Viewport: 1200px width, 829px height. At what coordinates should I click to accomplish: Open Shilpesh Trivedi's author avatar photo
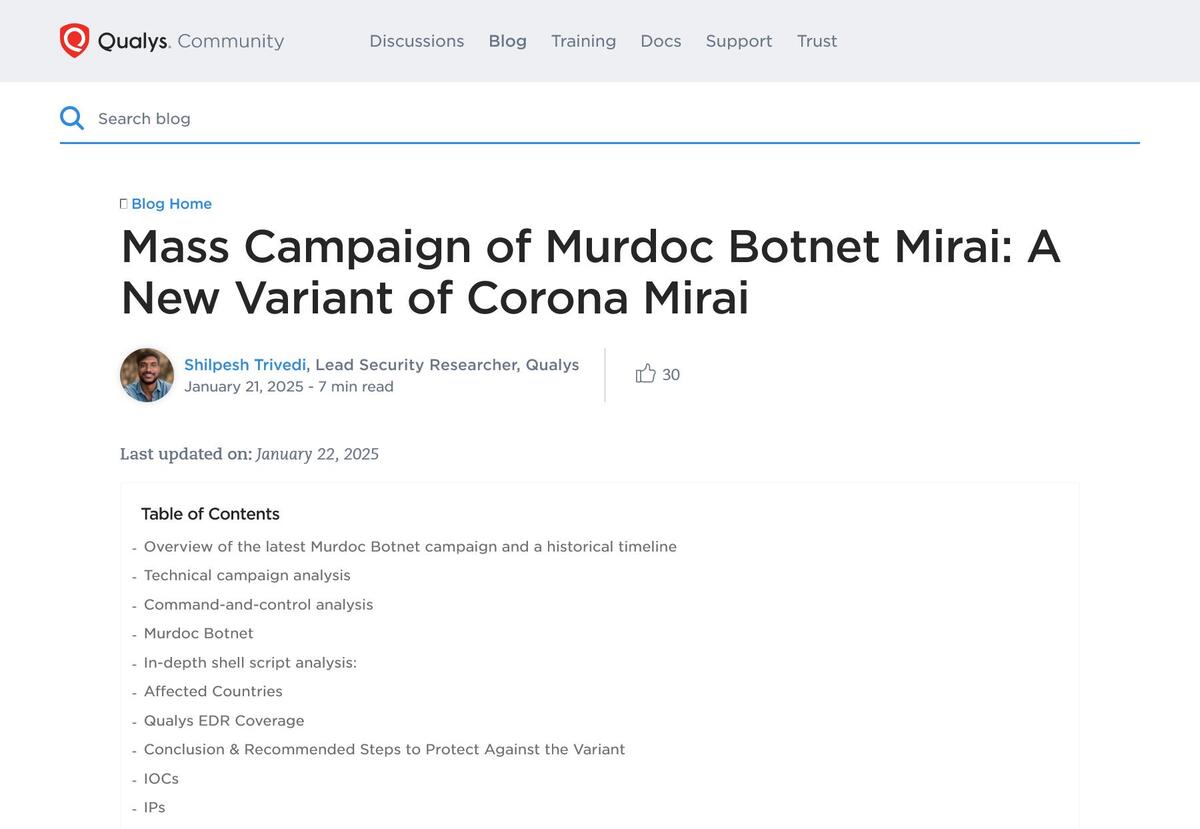pyautogui.click(x=147, y=375)
